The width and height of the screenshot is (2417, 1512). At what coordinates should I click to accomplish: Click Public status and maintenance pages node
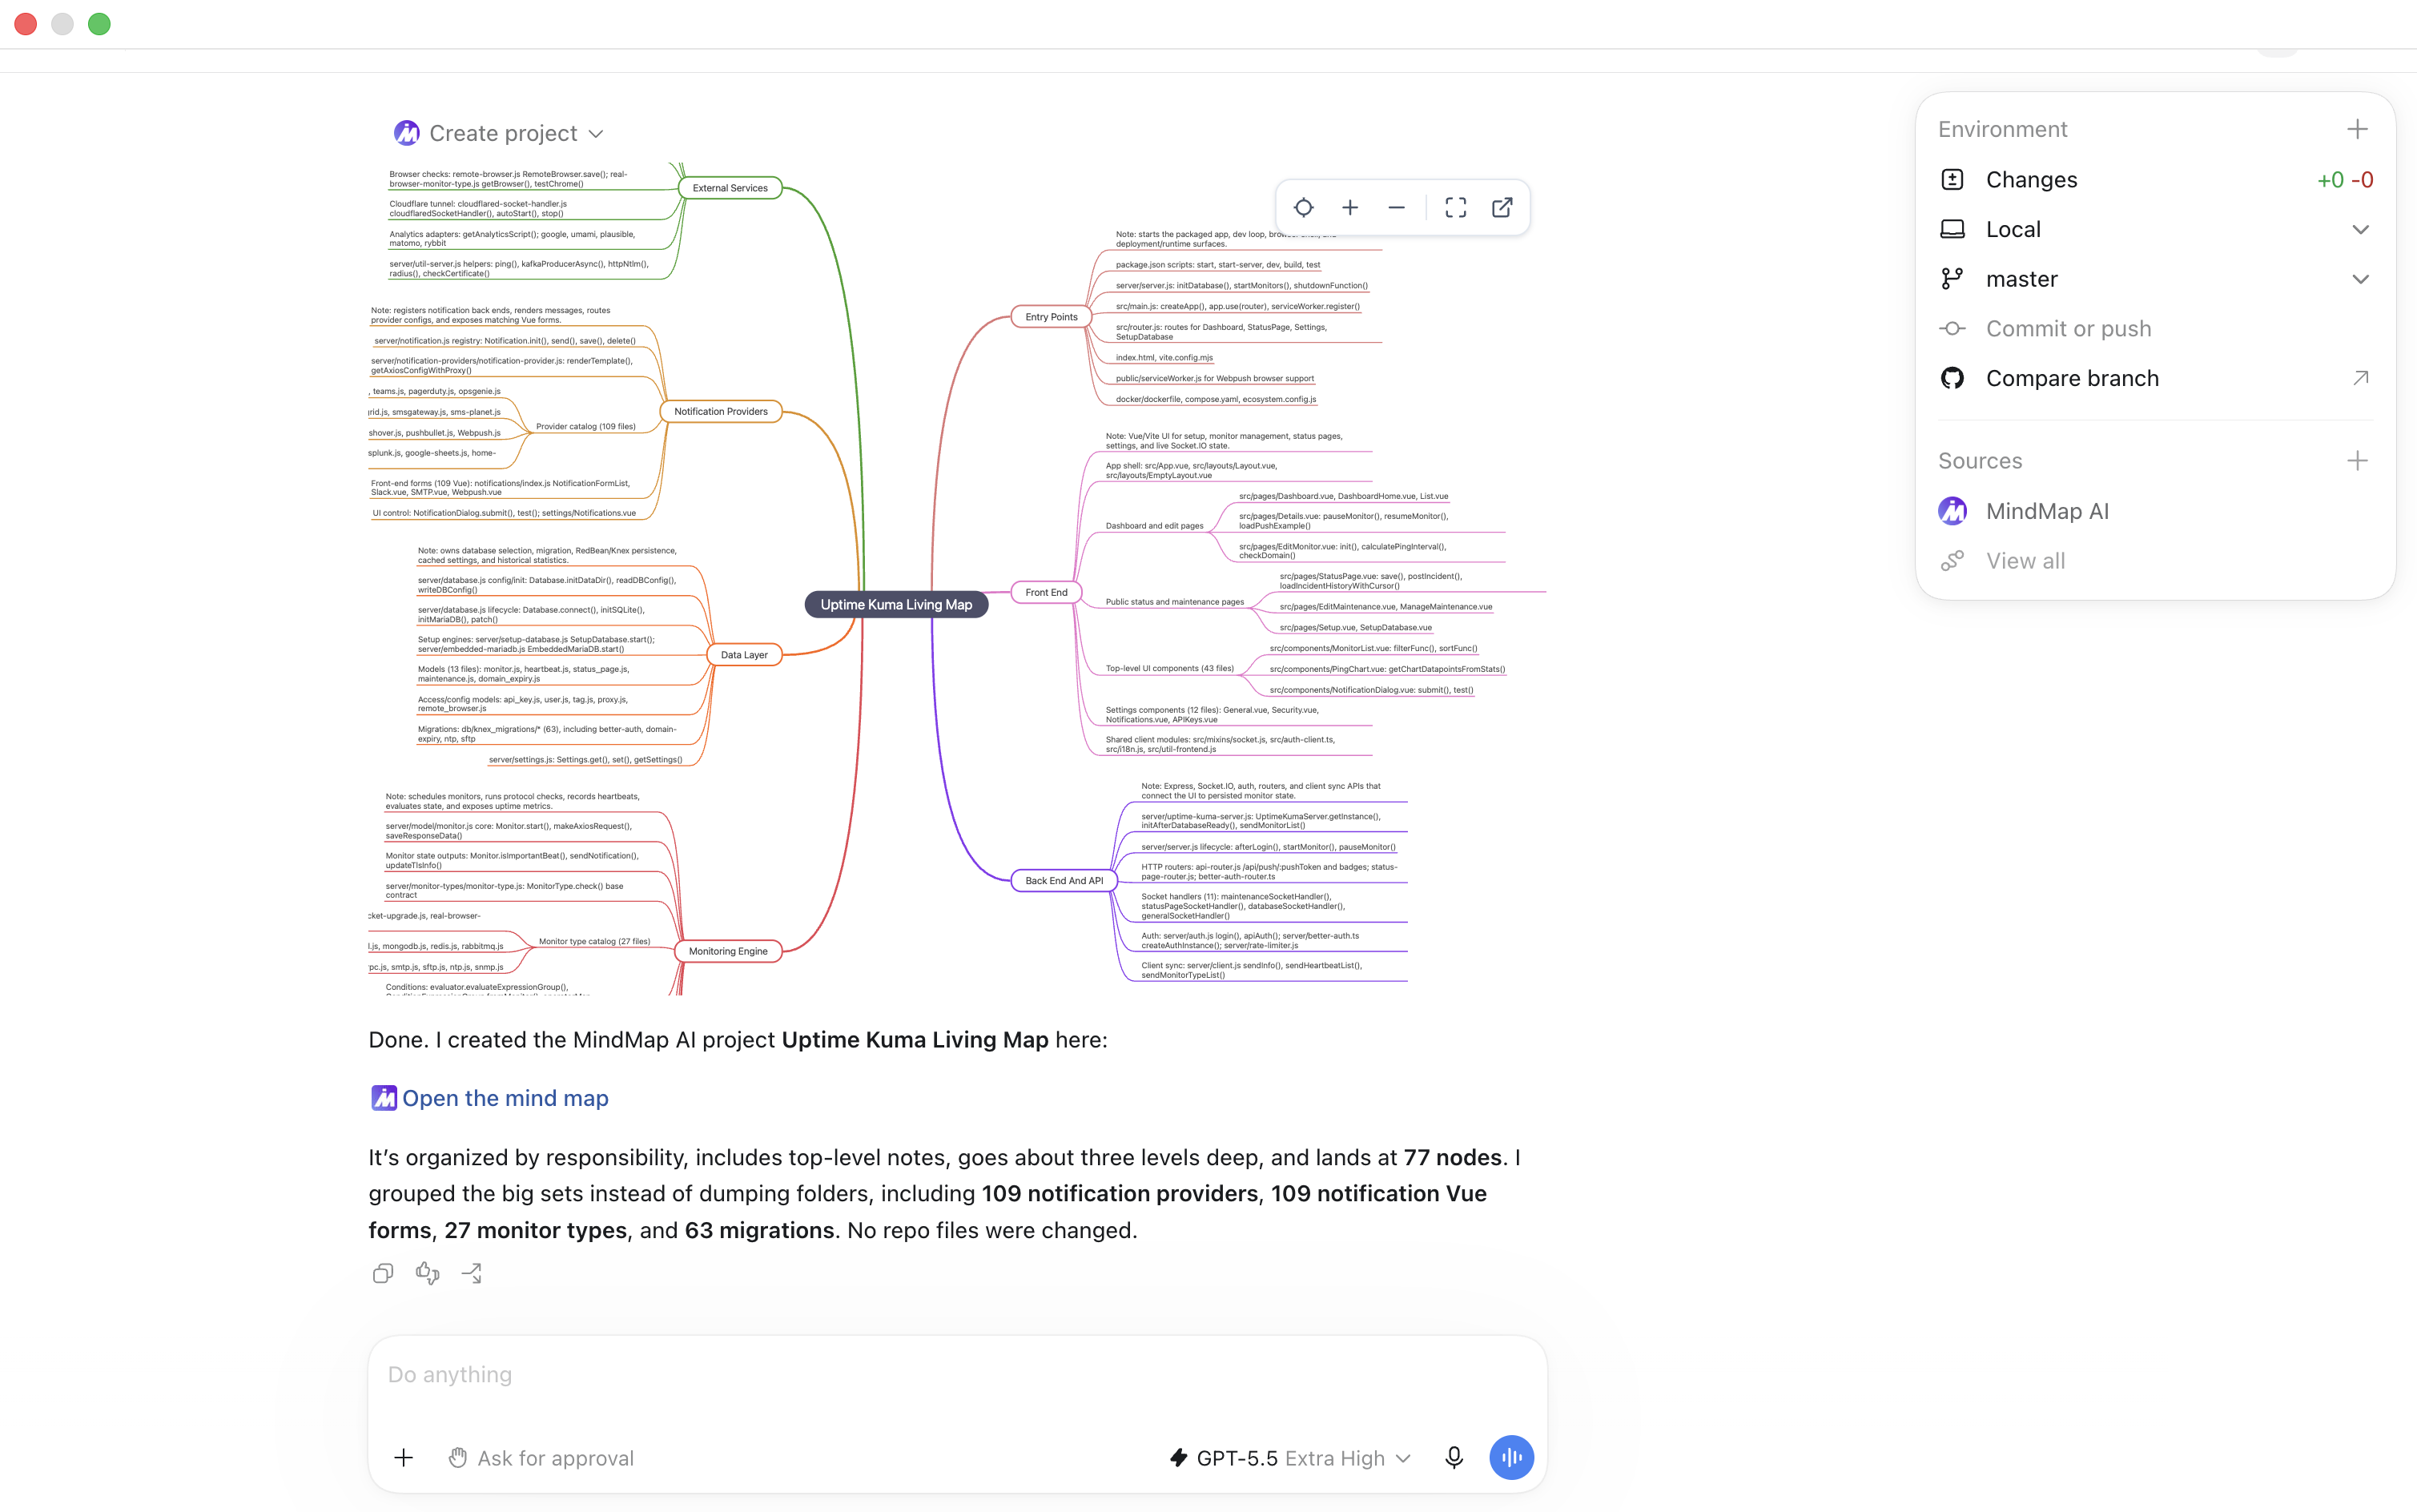point(1174,602)
